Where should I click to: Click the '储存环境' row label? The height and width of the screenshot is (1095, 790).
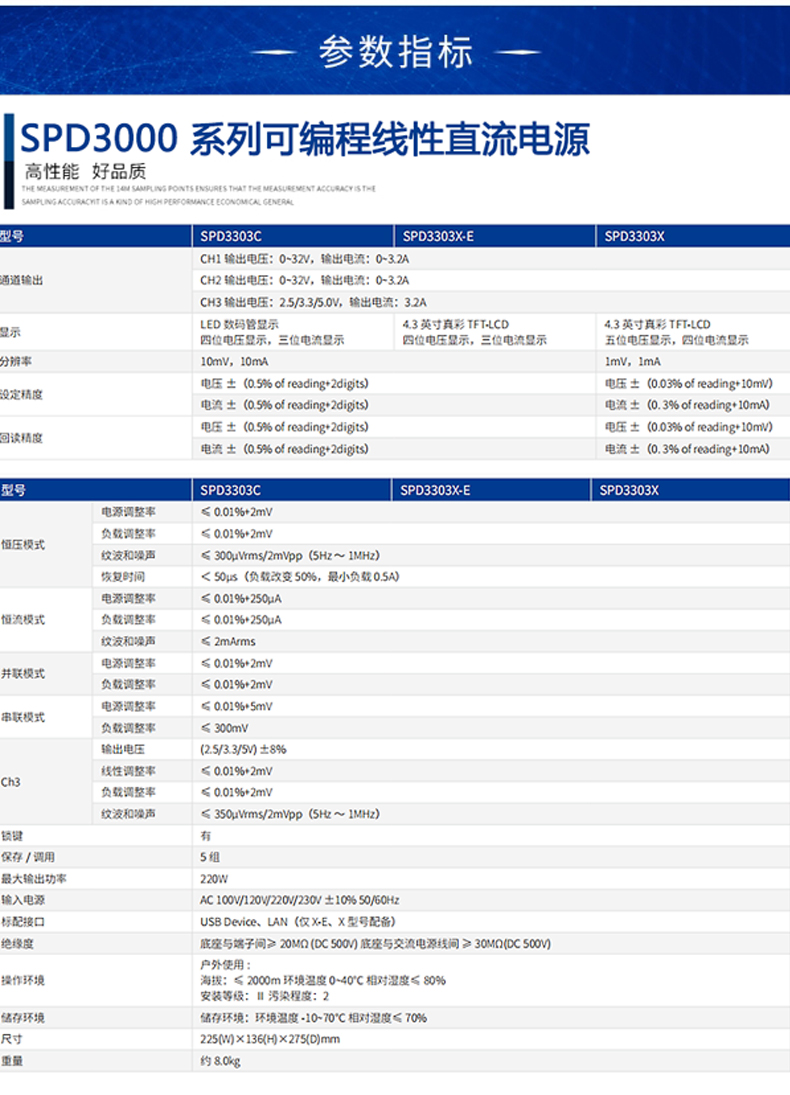point(22,1018)
